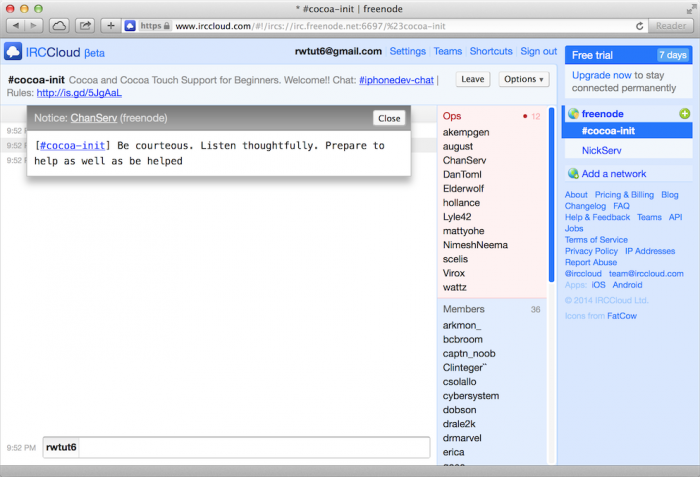Open the #iphonedev-chat link in topic
Image resolution: width=700 pixels, height=477 pixels.
[x=396, y=80]
